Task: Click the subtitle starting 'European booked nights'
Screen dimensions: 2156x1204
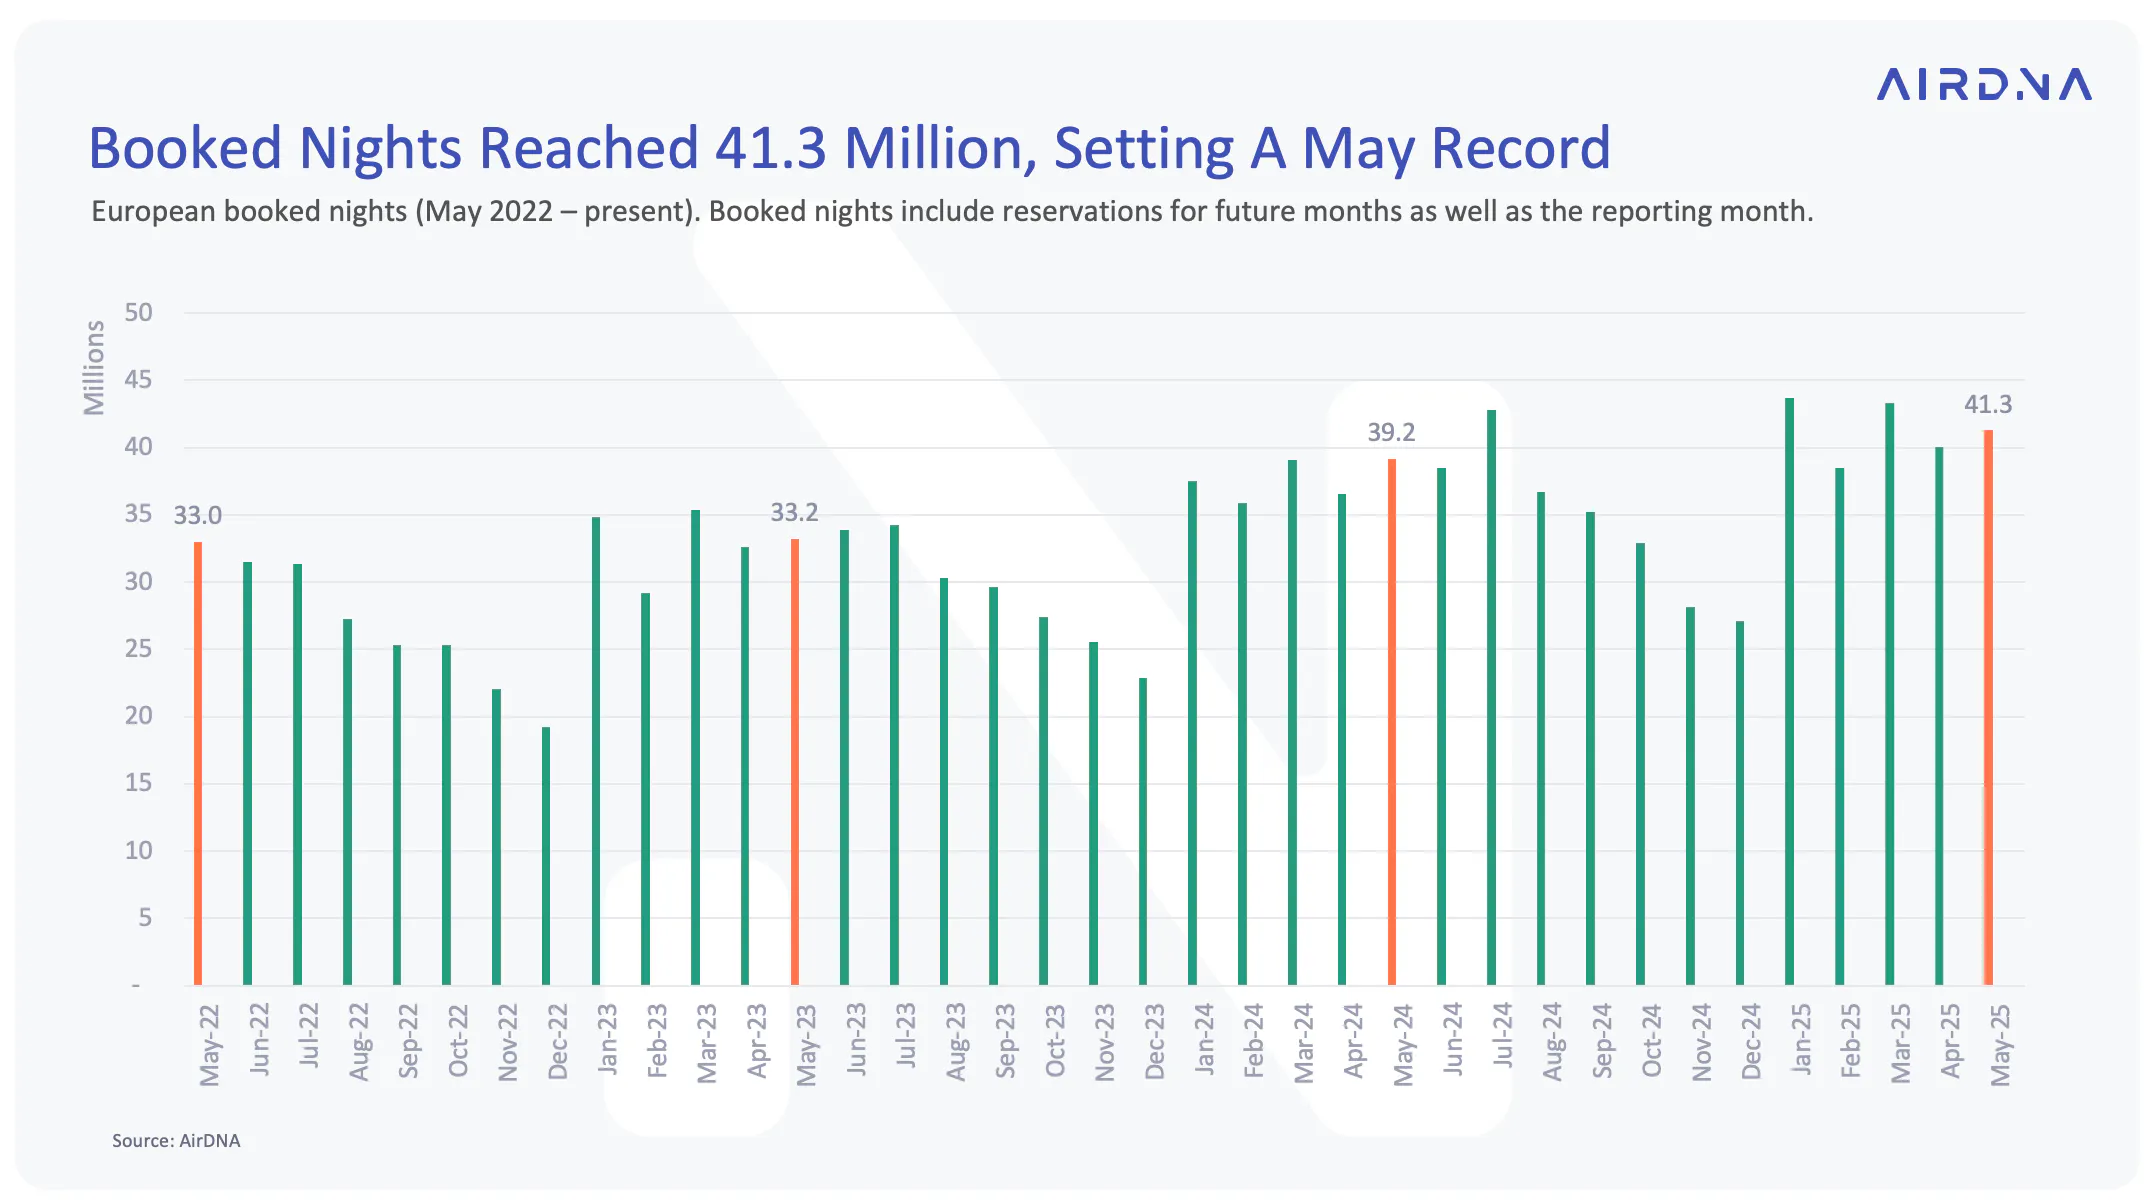Action: click(x=952, y=212)
